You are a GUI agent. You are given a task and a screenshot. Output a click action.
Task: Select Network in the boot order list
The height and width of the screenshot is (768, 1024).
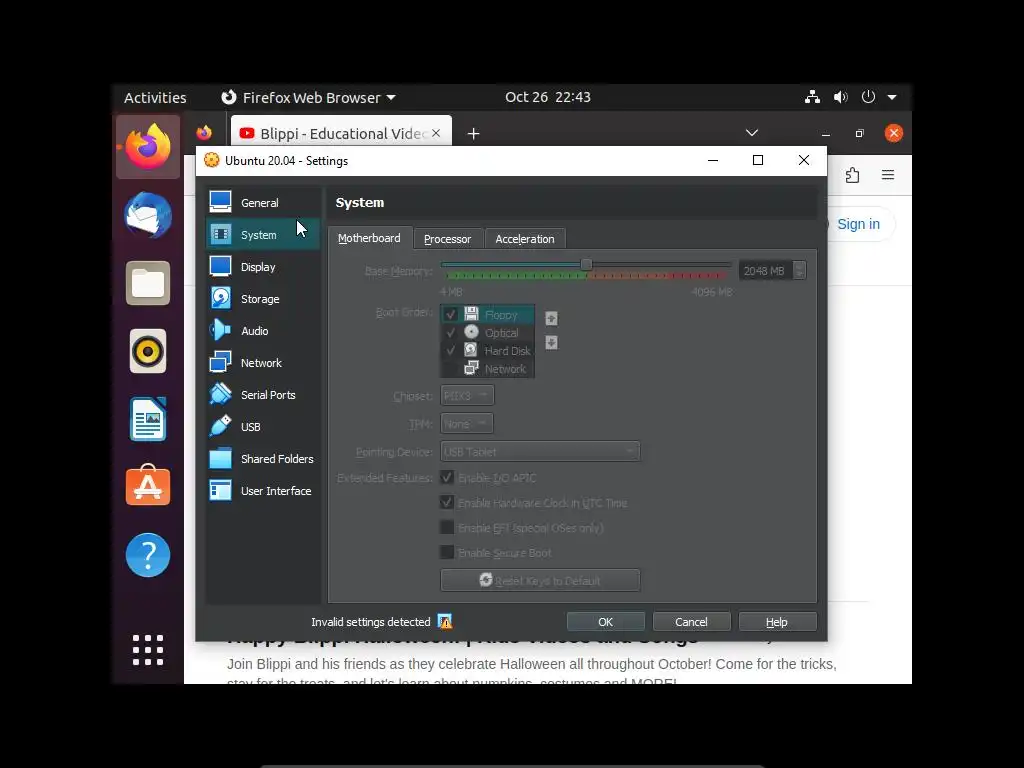tap(488, 369)
